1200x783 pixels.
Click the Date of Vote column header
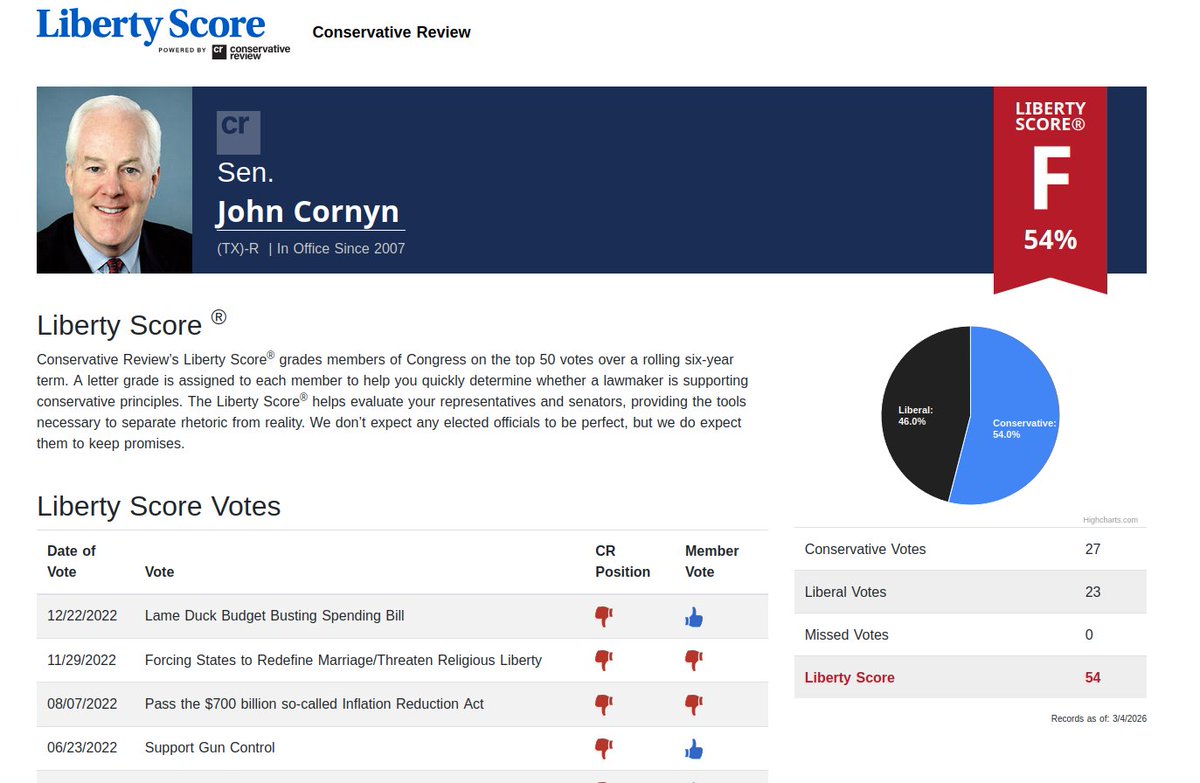point(71,561)
